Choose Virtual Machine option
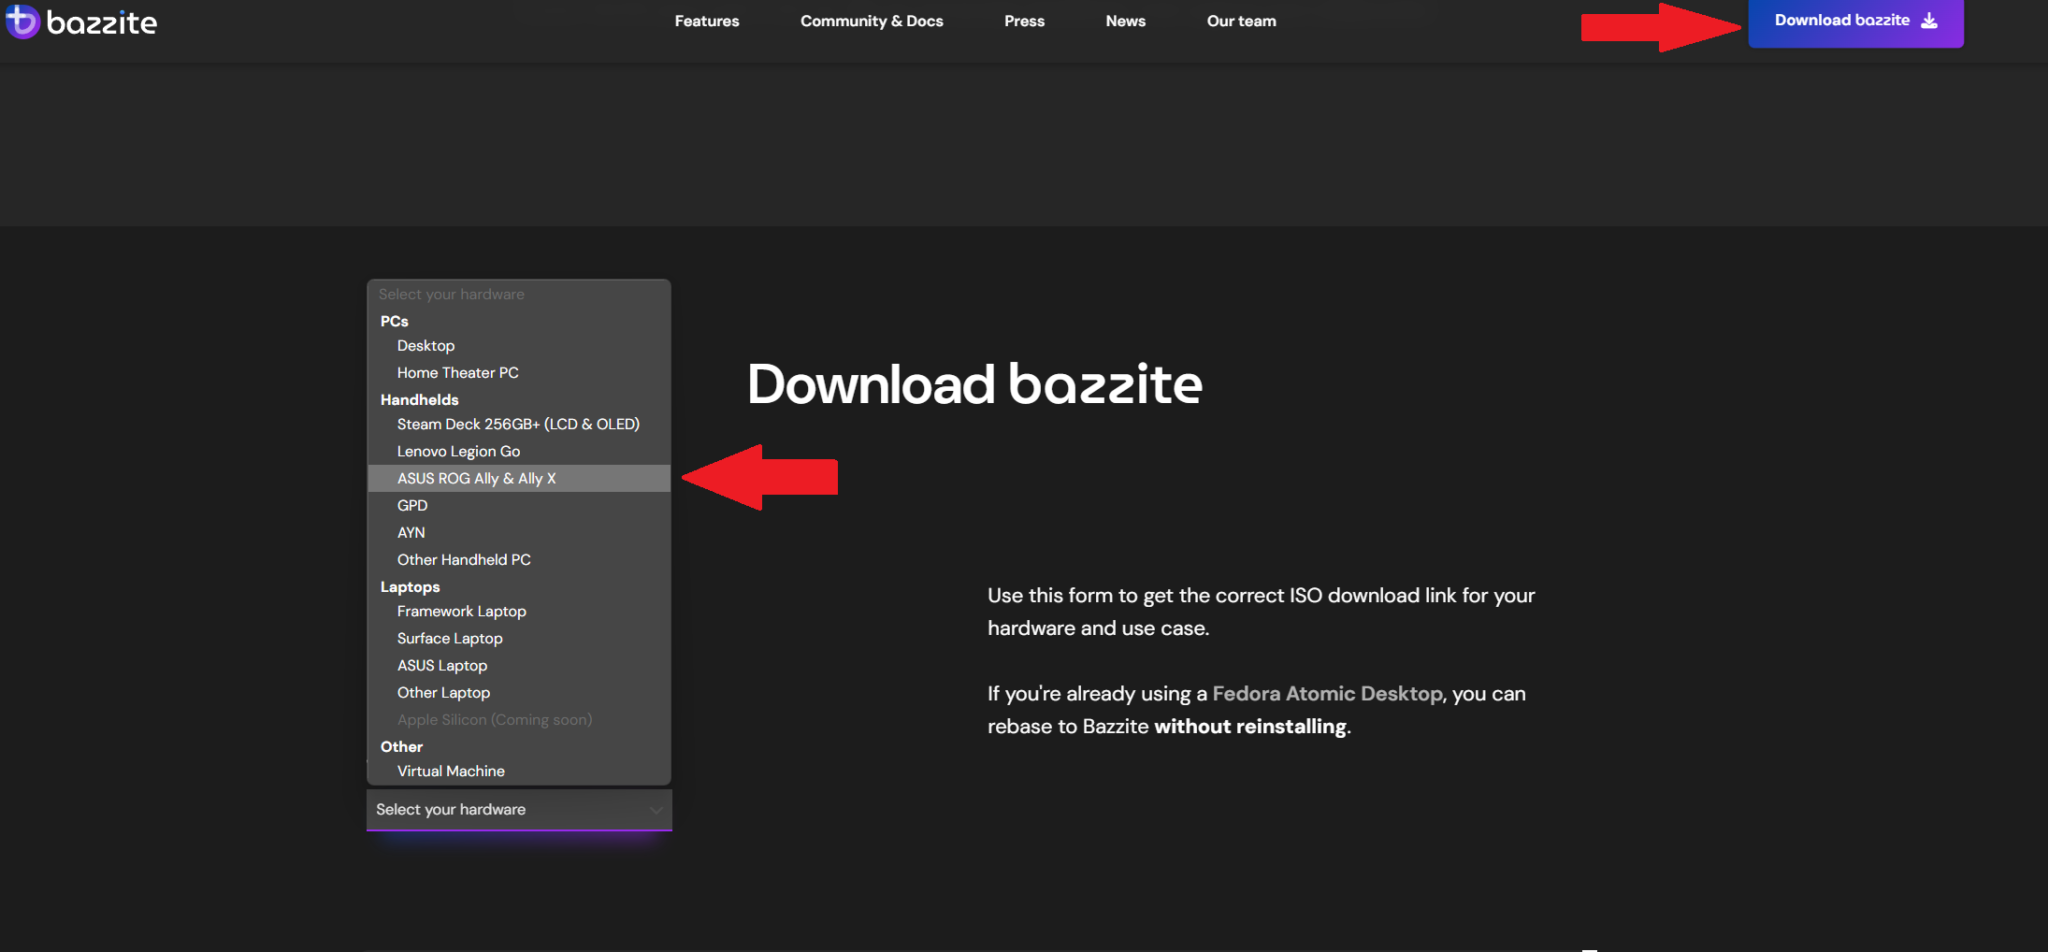 pyautogui.click(x=451, y=772)
